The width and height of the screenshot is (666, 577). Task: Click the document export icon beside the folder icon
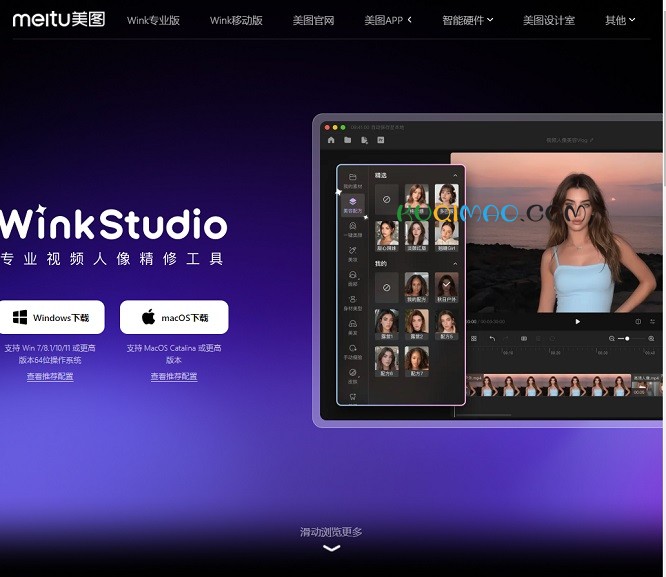point(364,140)
